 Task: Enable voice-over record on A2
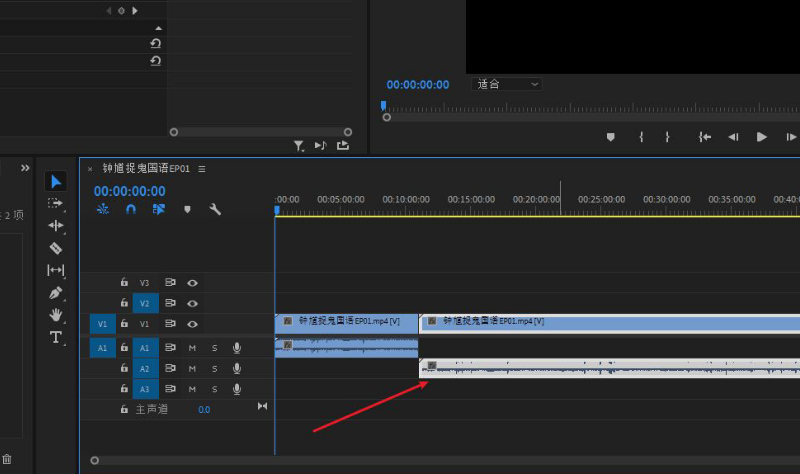[237, 368]
